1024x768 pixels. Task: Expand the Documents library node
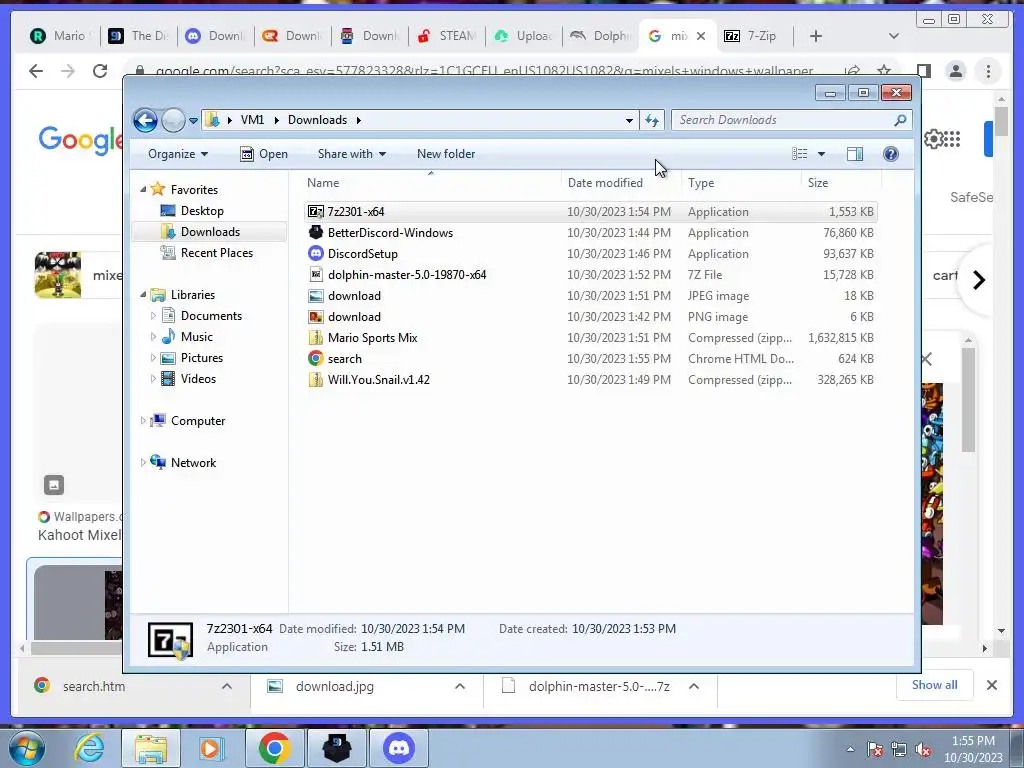pos(153,315)
